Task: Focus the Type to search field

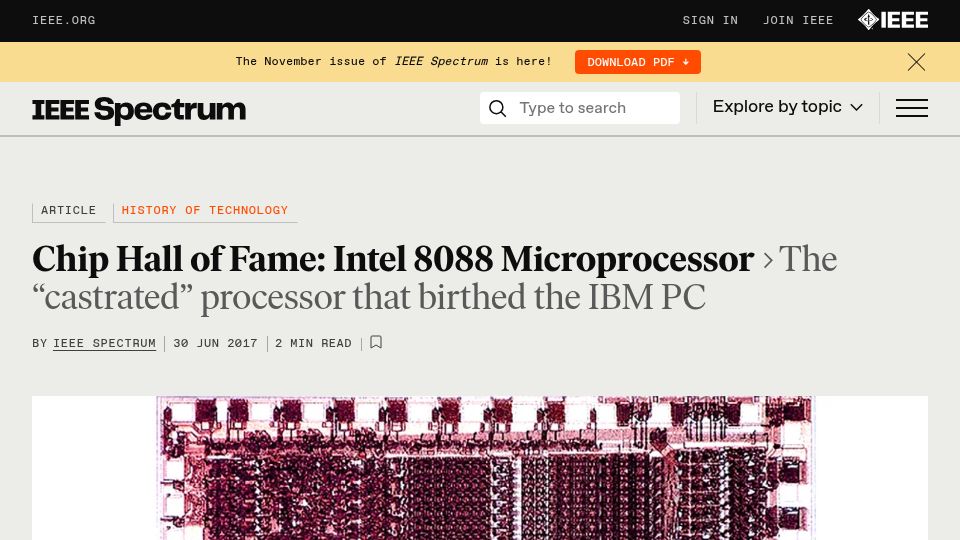Action: (580, 108)
